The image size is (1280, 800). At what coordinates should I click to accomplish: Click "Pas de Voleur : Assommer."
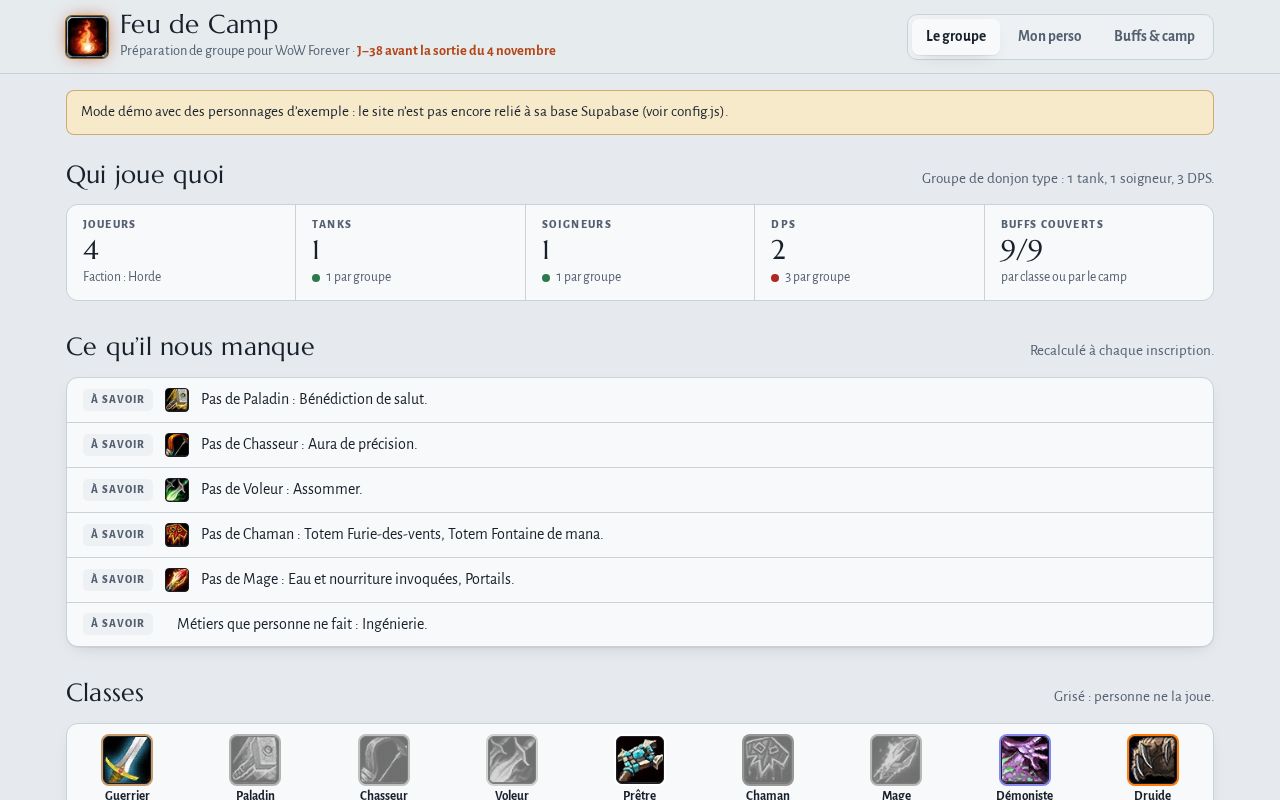coord(281,489)
